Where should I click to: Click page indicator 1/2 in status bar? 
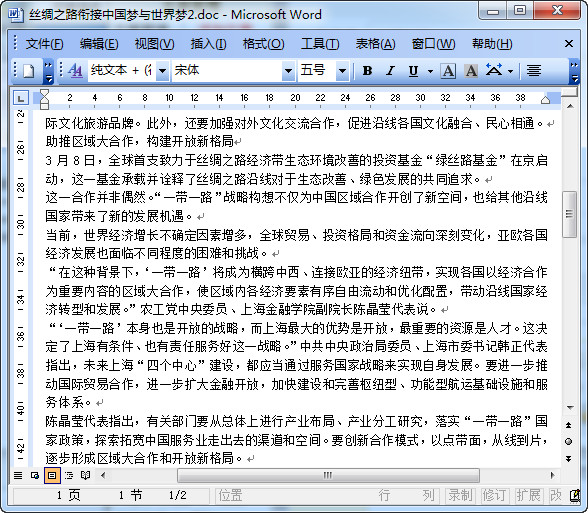[x=177, y=495]
